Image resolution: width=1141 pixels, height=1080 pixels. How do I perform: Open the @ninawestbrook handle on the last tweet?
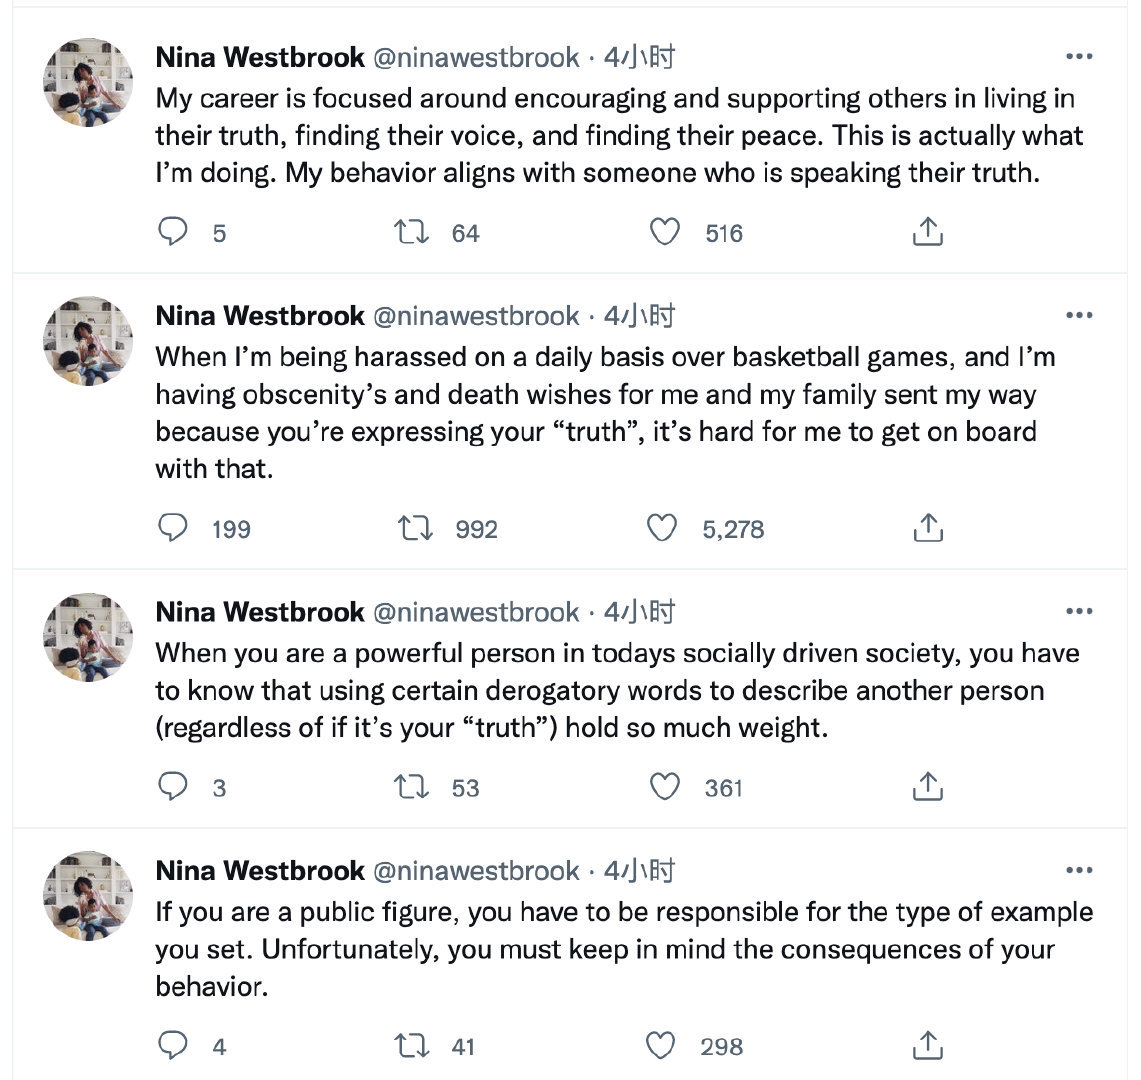click(x=476, y=871)
